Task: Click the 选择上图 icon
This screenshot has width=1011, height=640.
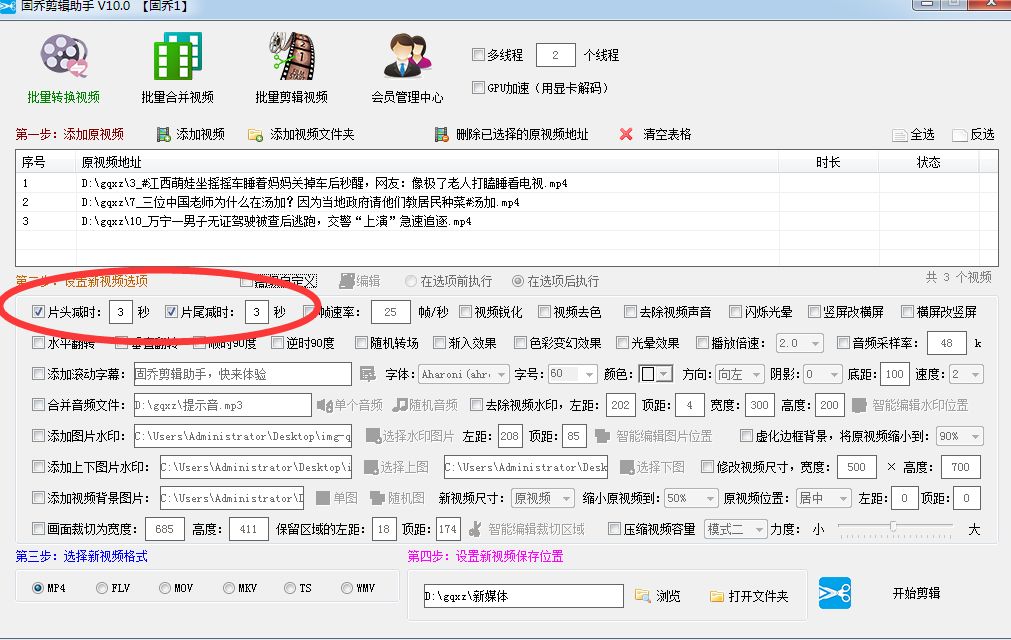Action: pos(371,467)
